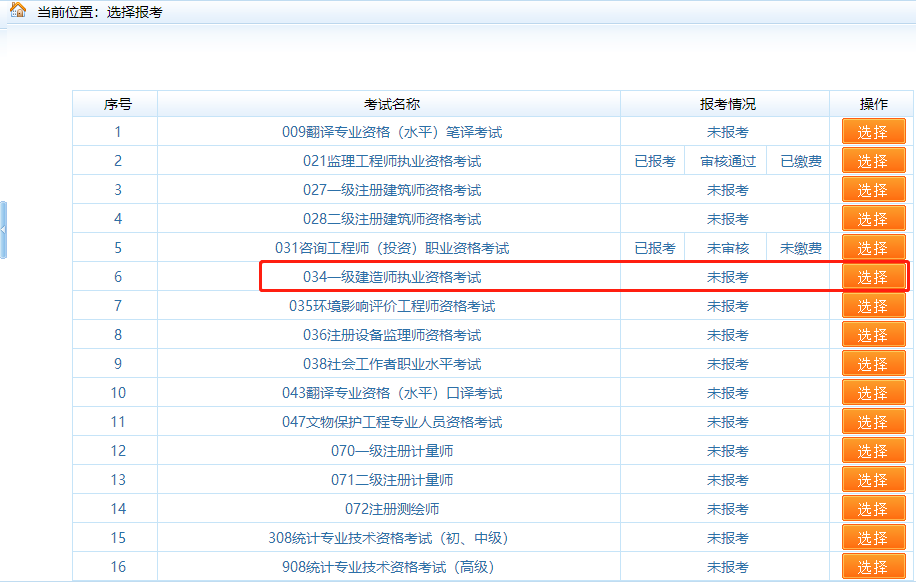Viewport: 916px width, 582px height.
Task: Click 选择 in 035环境影响评价工程师 row
Action: click(x=872, y=306)
